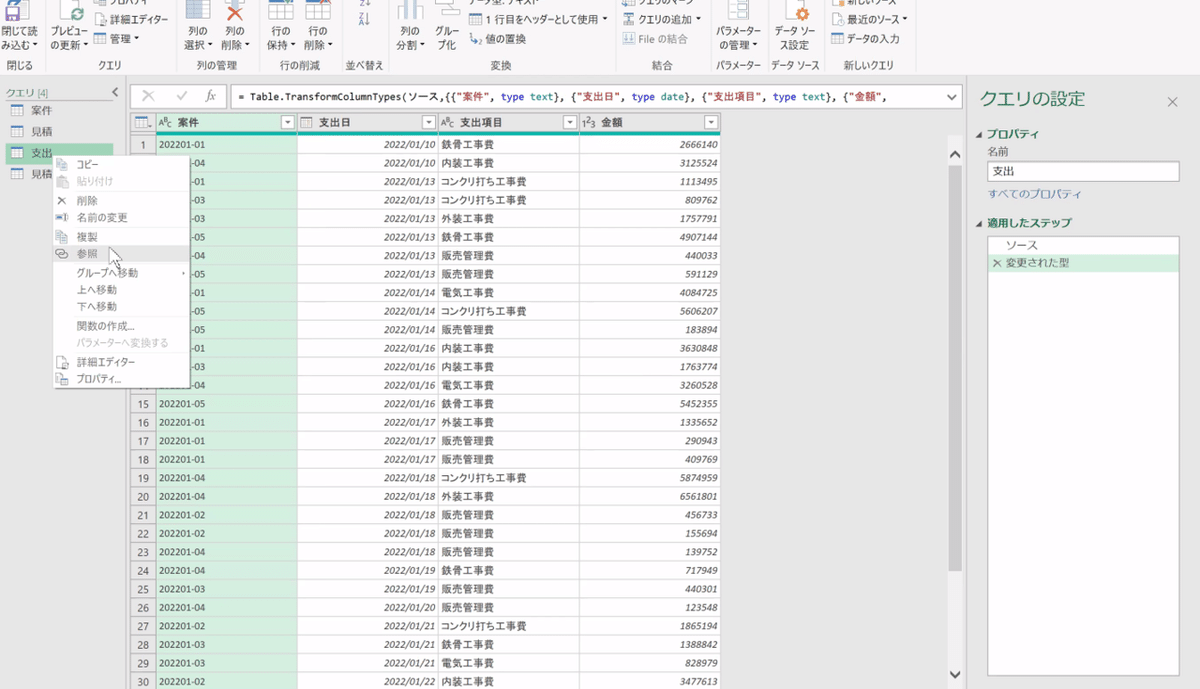1200x689 pixels.
Task: Choose 参照 from context menu
Action: (120, 254)
